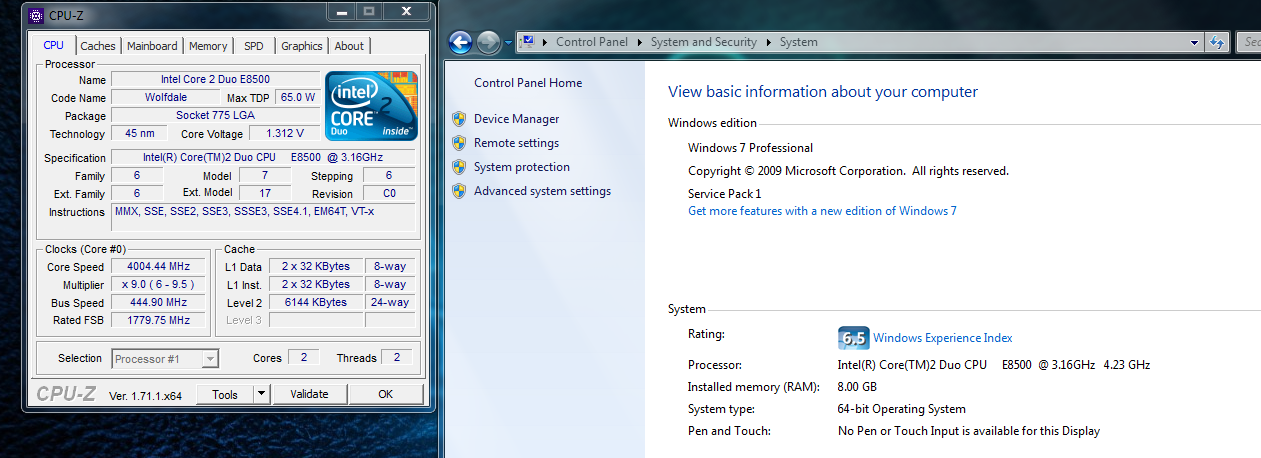Viewport: 1261px width, 458px height.
Task: Switch to the About tab
Action: click(x=349, y=46)
